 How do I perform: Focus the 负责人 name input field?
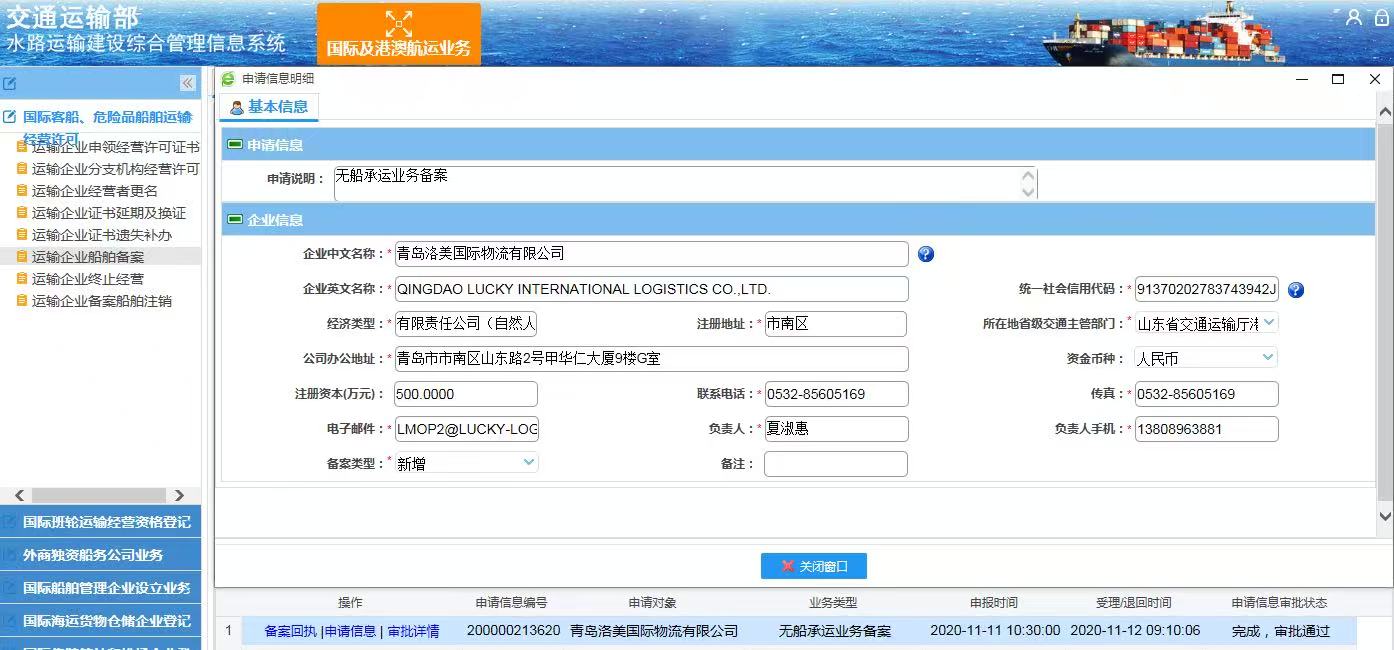[x=836, y=429]
